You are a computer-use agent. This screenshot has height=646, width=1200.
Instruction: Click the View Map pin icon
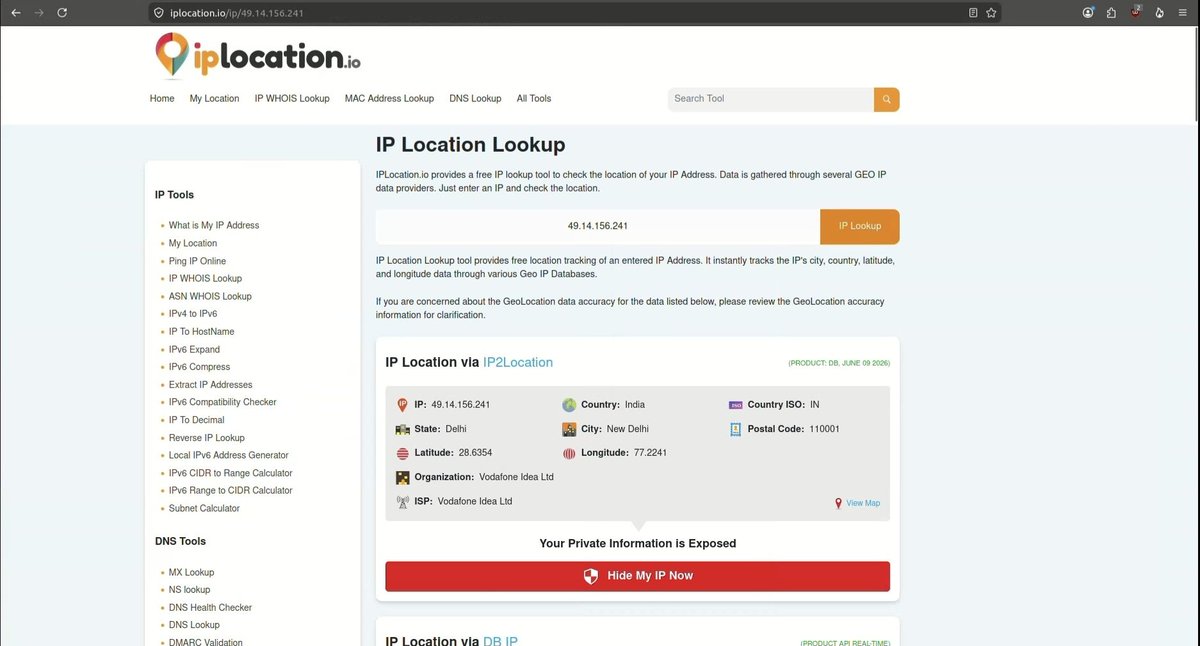[838, 503]
